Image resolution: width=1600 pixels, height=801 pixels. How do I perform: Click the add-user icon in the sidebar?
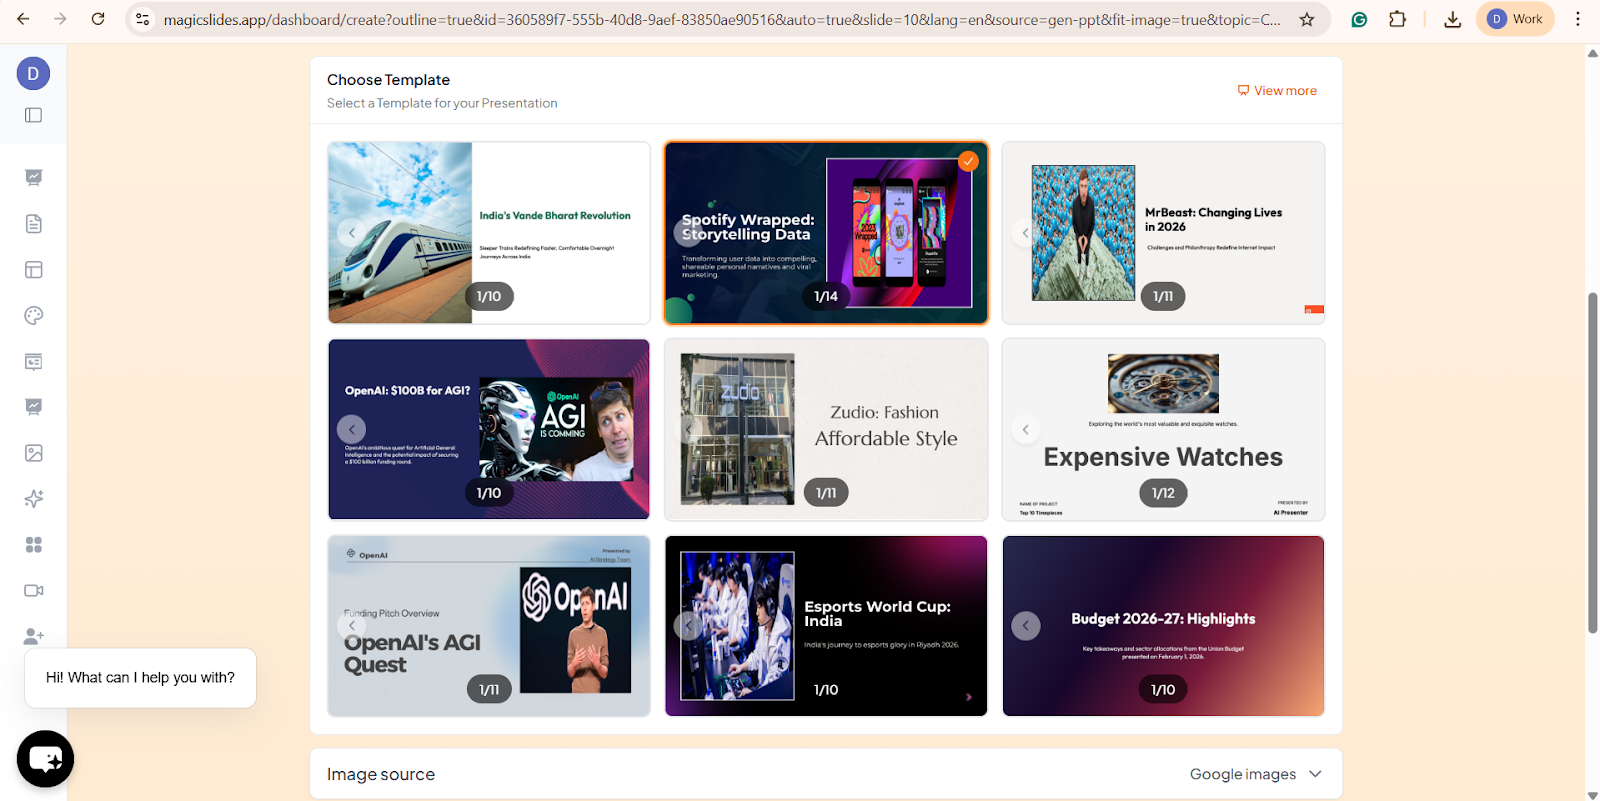(x=33, y=636)
